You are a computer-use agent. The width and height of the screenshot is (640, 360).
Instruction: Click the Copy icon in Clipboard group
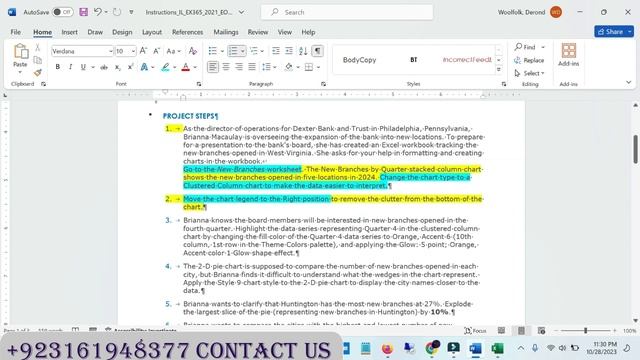click(x=38, y=60)
